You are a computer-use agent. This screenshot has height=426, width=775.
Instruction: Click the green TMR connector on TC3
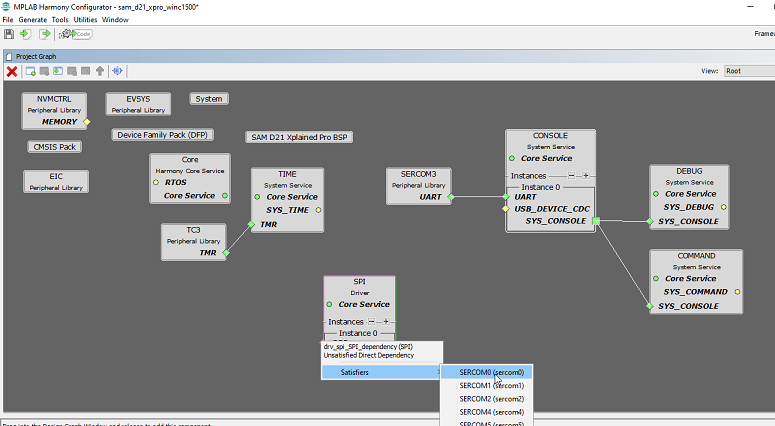(226, 253)
